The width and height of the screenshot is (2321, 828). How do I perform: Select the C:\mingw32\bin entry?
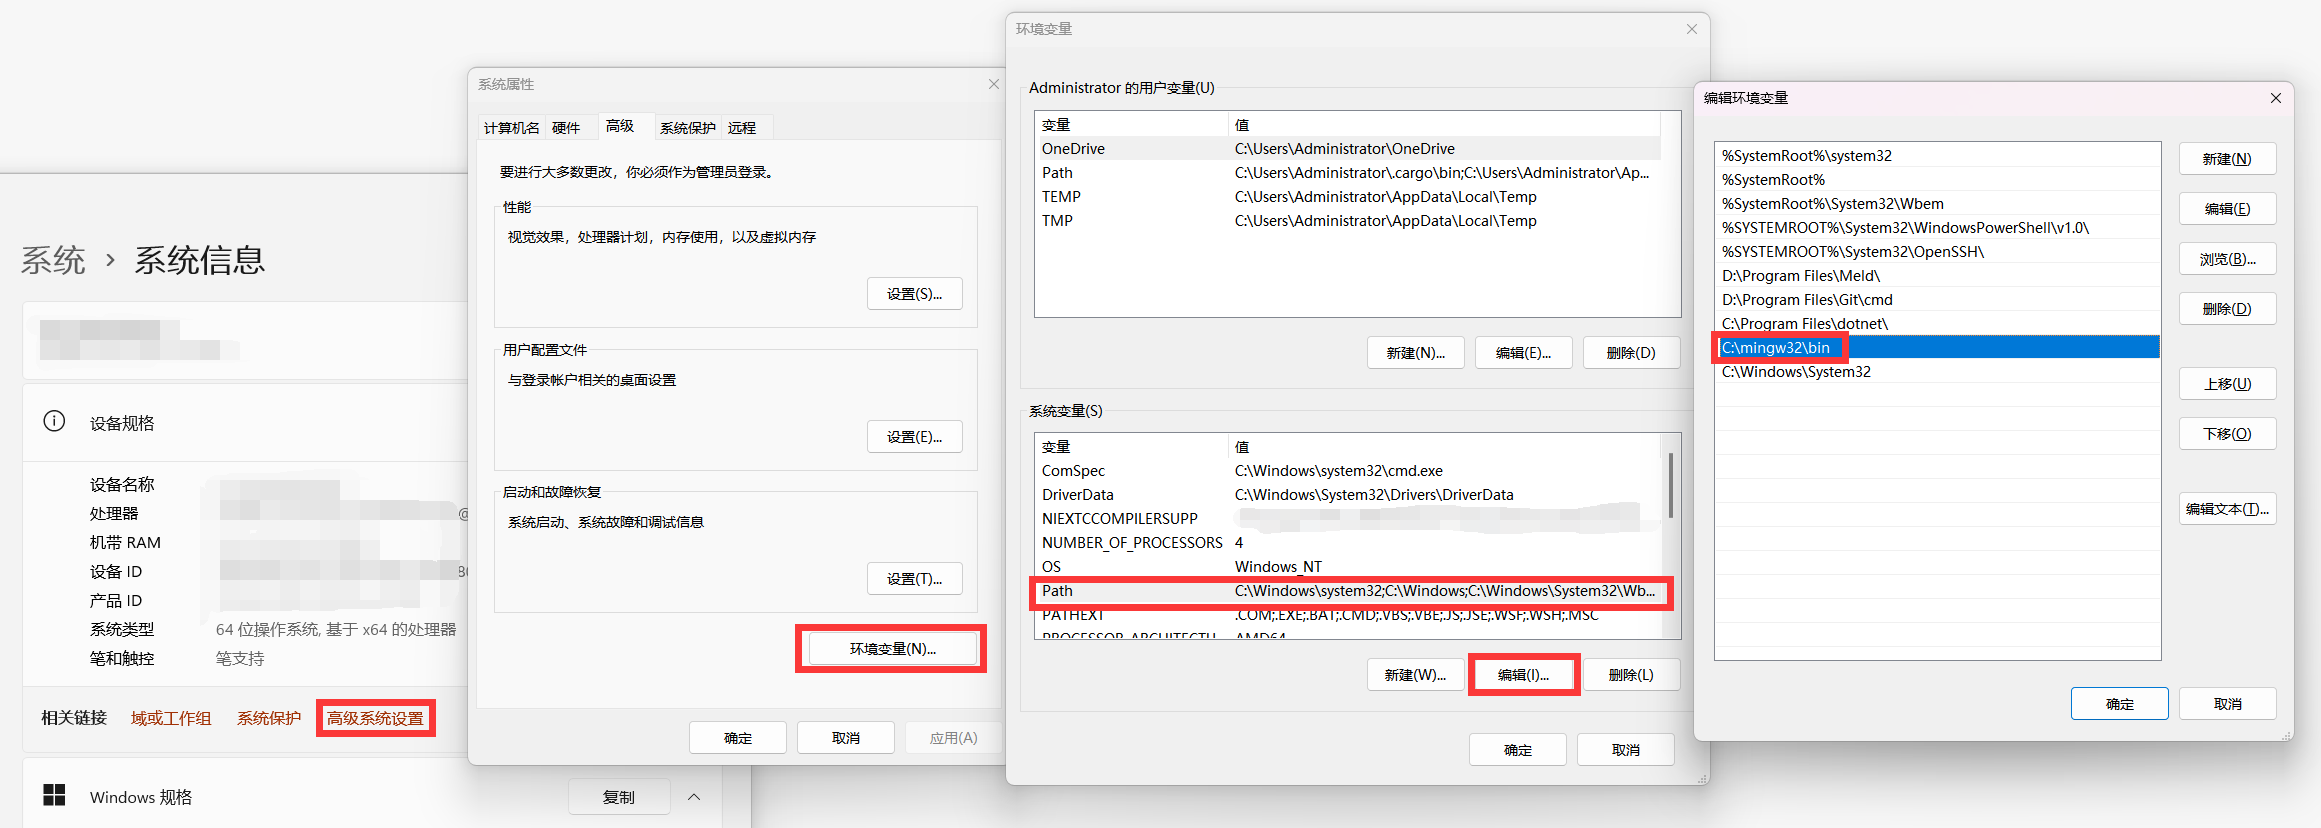(1938, 348)
